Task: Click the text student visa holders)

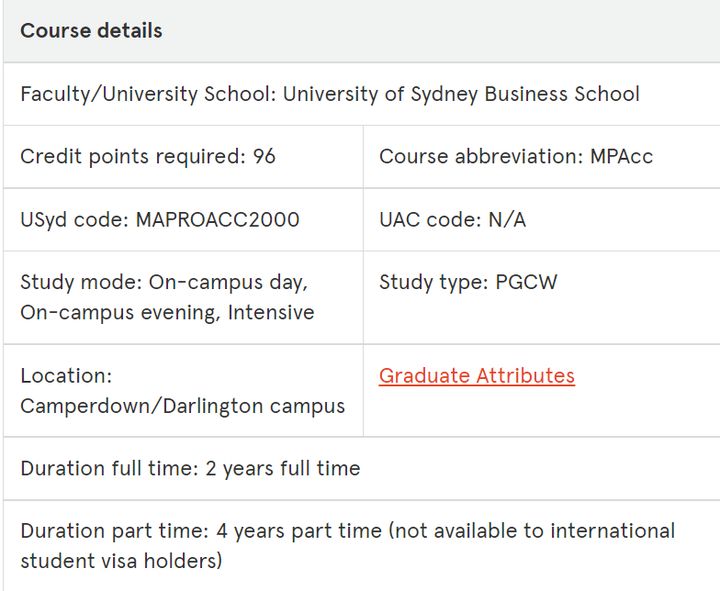Action: coord(121,561)
